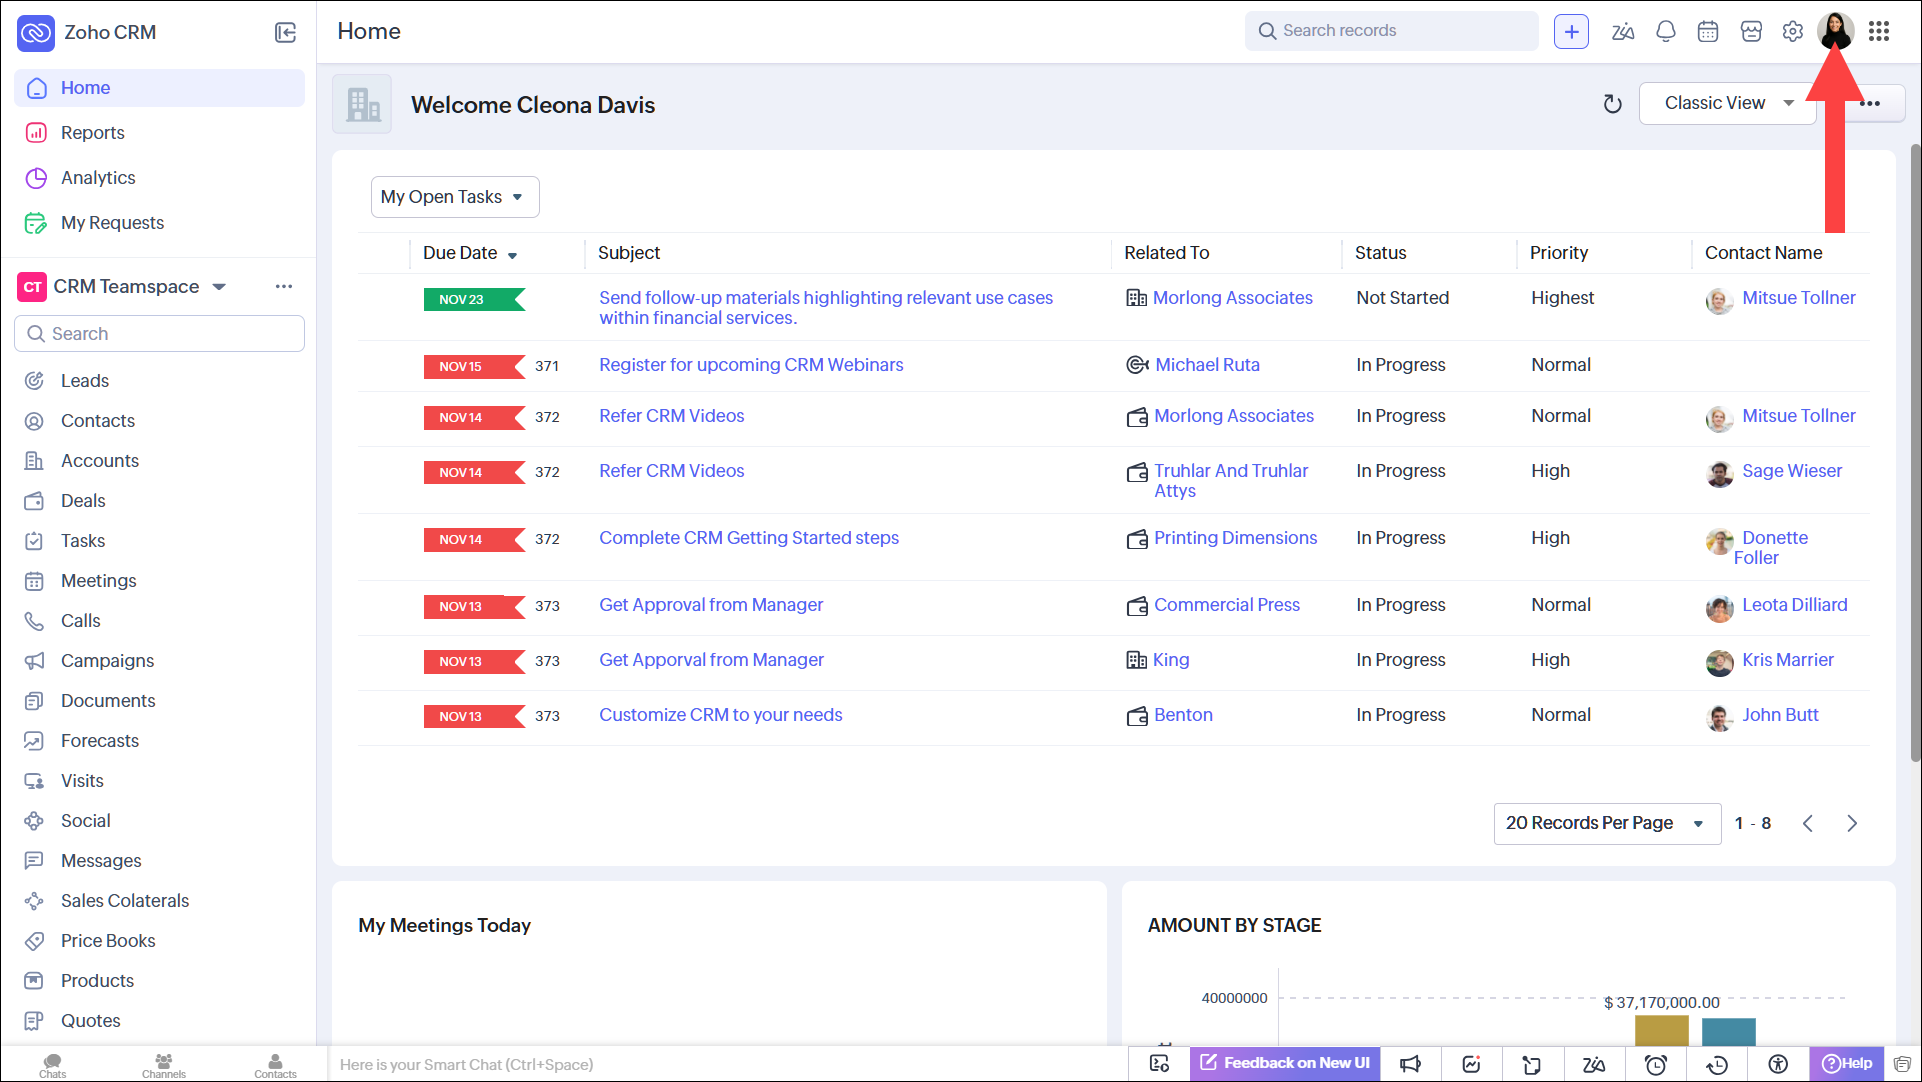
Task: Open the Classic View dropdown
Action: point(1728,103)
